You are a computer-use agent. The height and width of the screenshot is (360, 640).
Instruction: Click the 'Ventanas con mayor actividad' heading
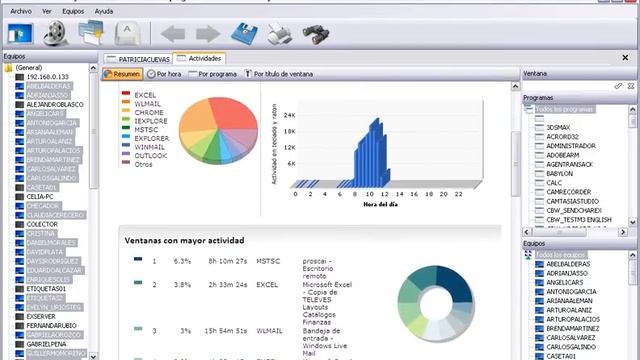(x=184, y=240)
